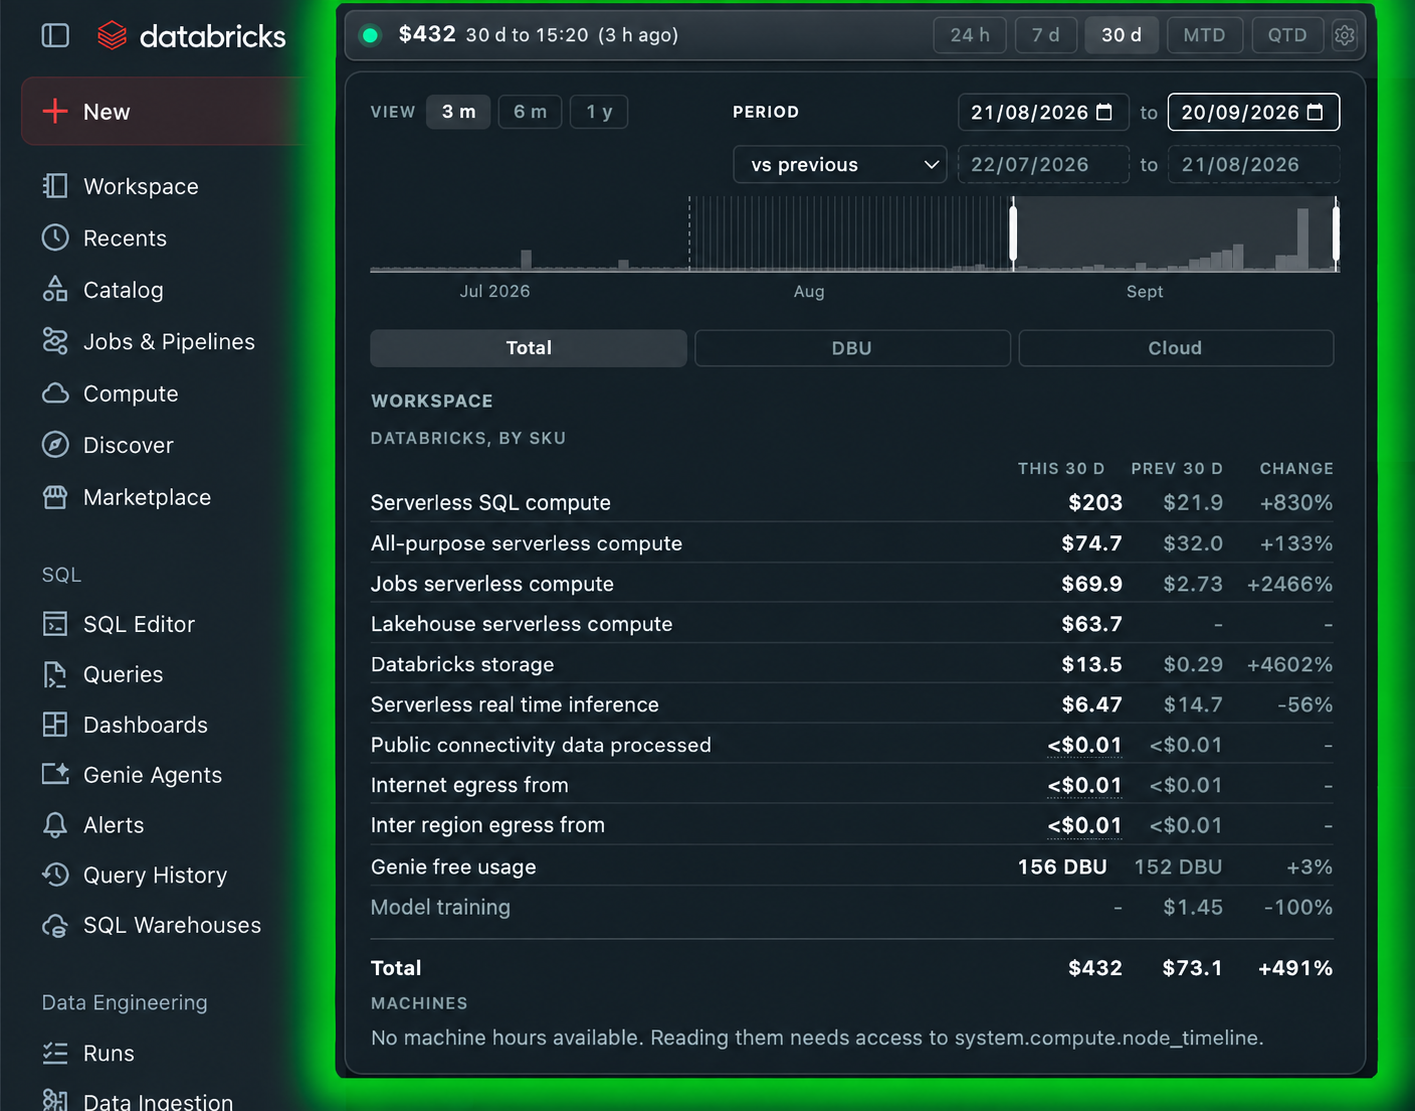Screen dimensions: 1415x1111
Task: Open the Marketplace storefront icon
Action: 55,497
